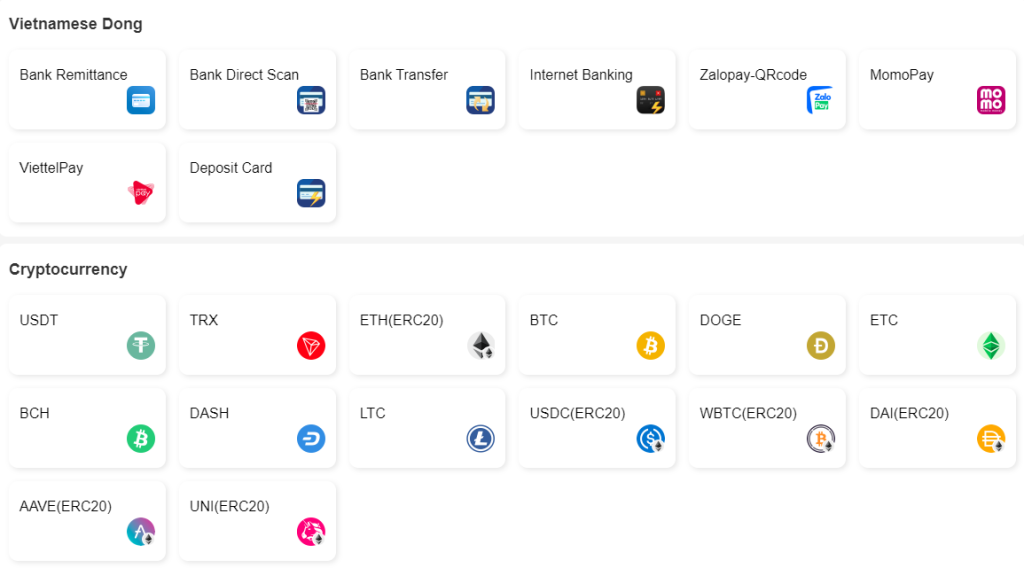Select the Deposit Card option

pos(257,182)
